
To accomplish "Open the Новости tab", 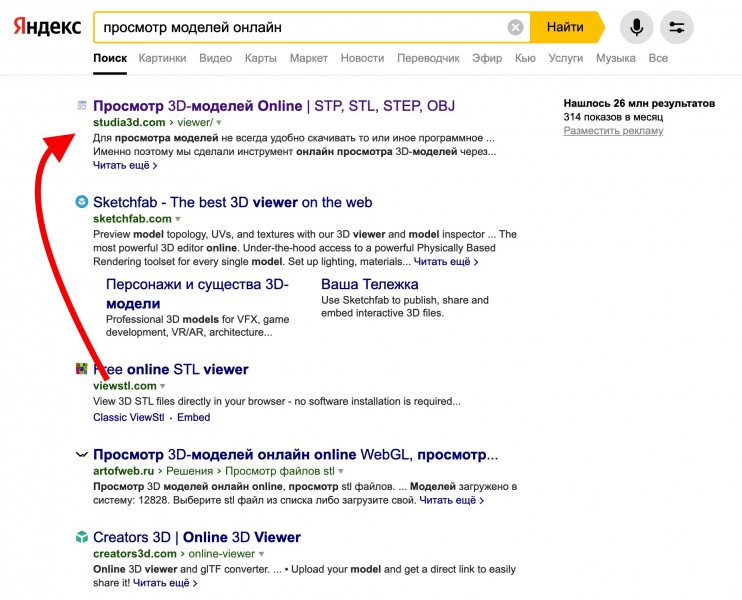I will click(362, 58).
